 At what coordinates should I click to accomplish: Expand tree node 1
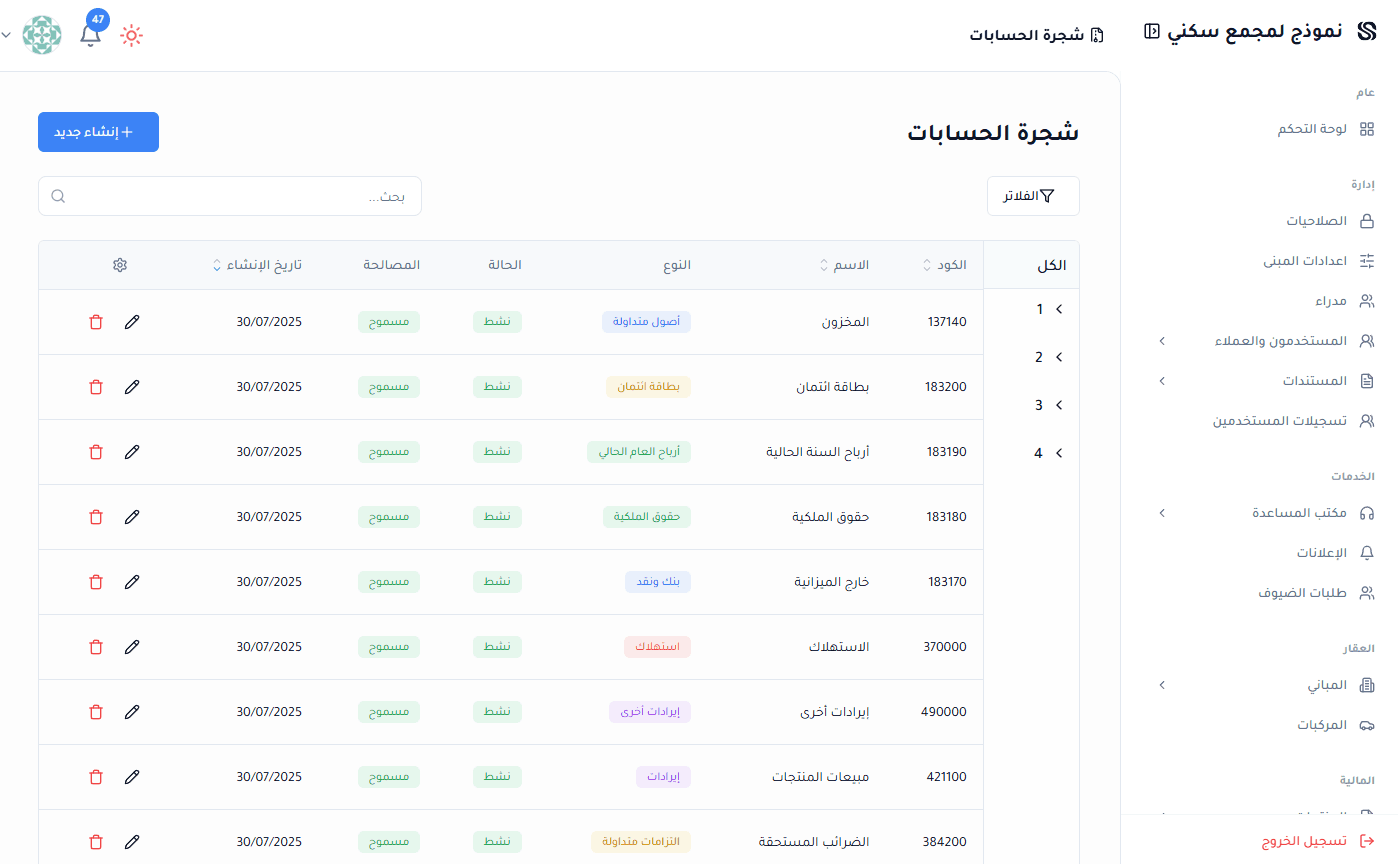[1059, 309]
